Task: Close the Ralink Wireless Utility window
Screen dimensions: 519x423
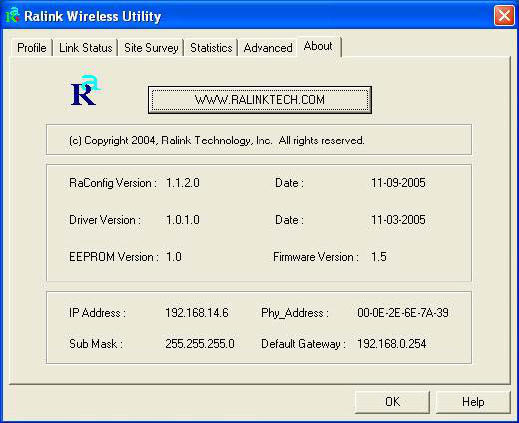Action: pyautogui.click(x=504, y=16)
